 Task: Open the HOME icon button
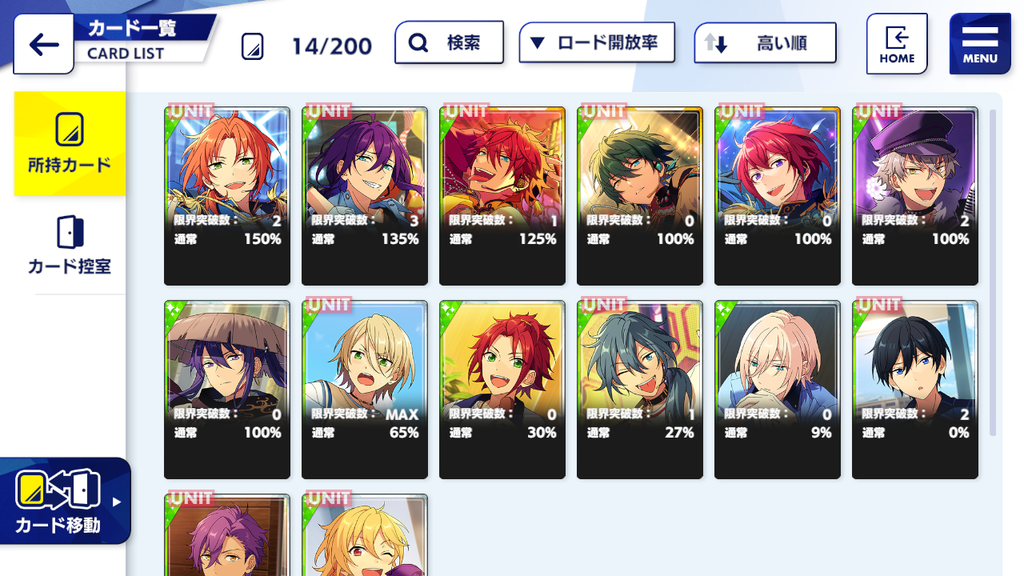897,44
